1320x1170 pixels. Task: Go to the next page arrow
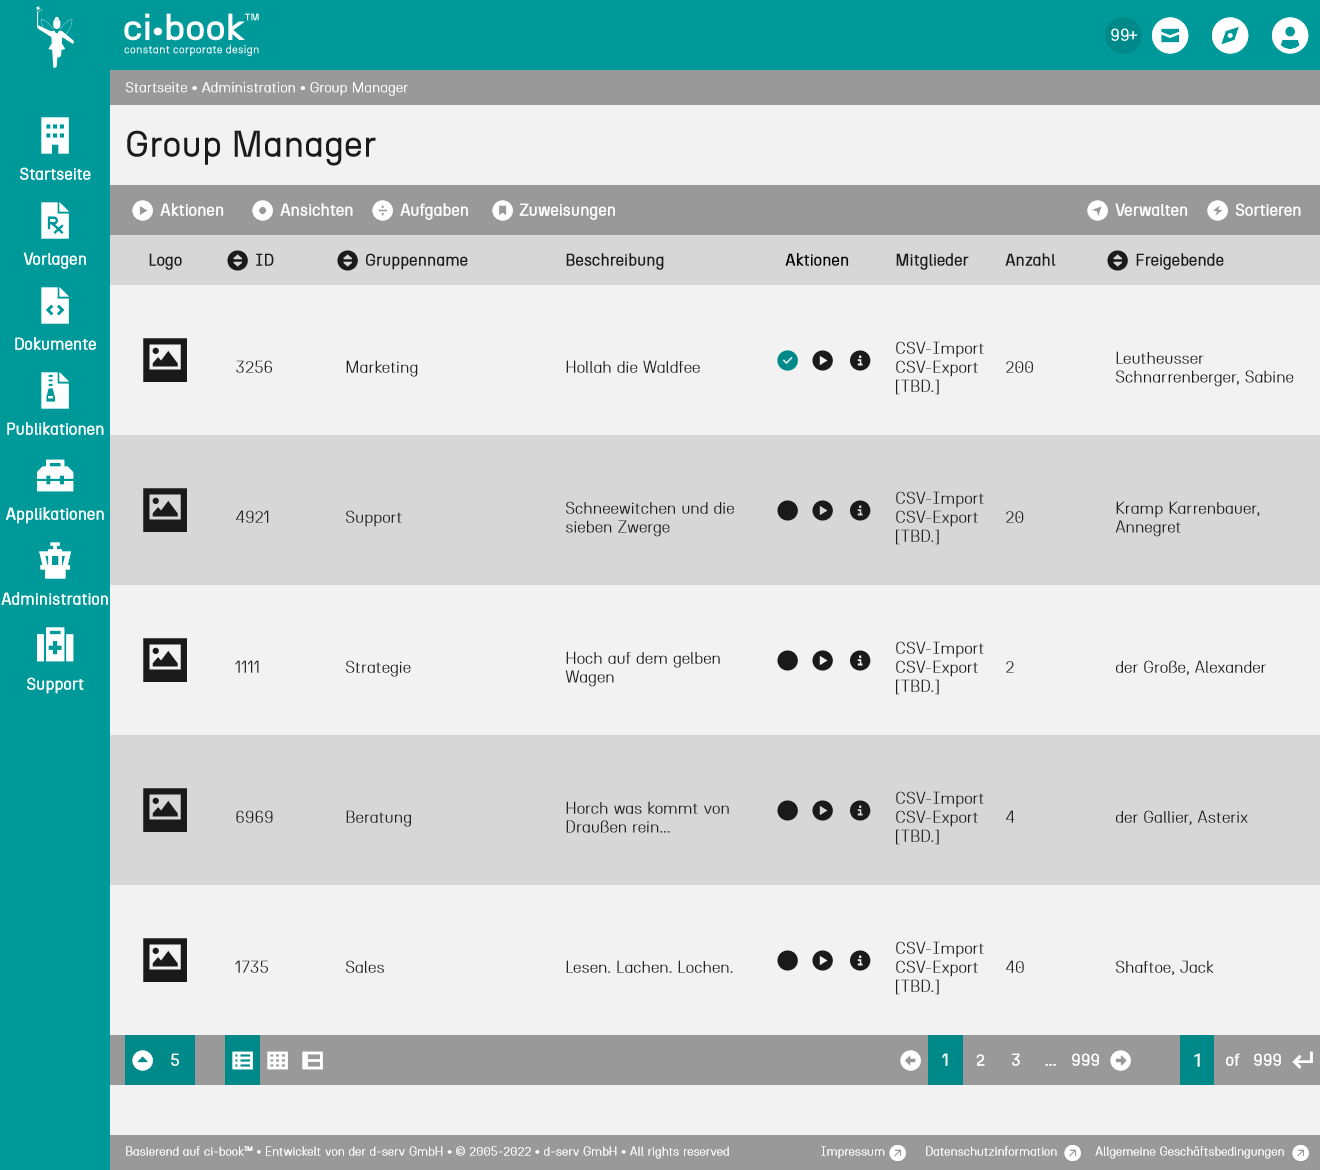1121,1060
